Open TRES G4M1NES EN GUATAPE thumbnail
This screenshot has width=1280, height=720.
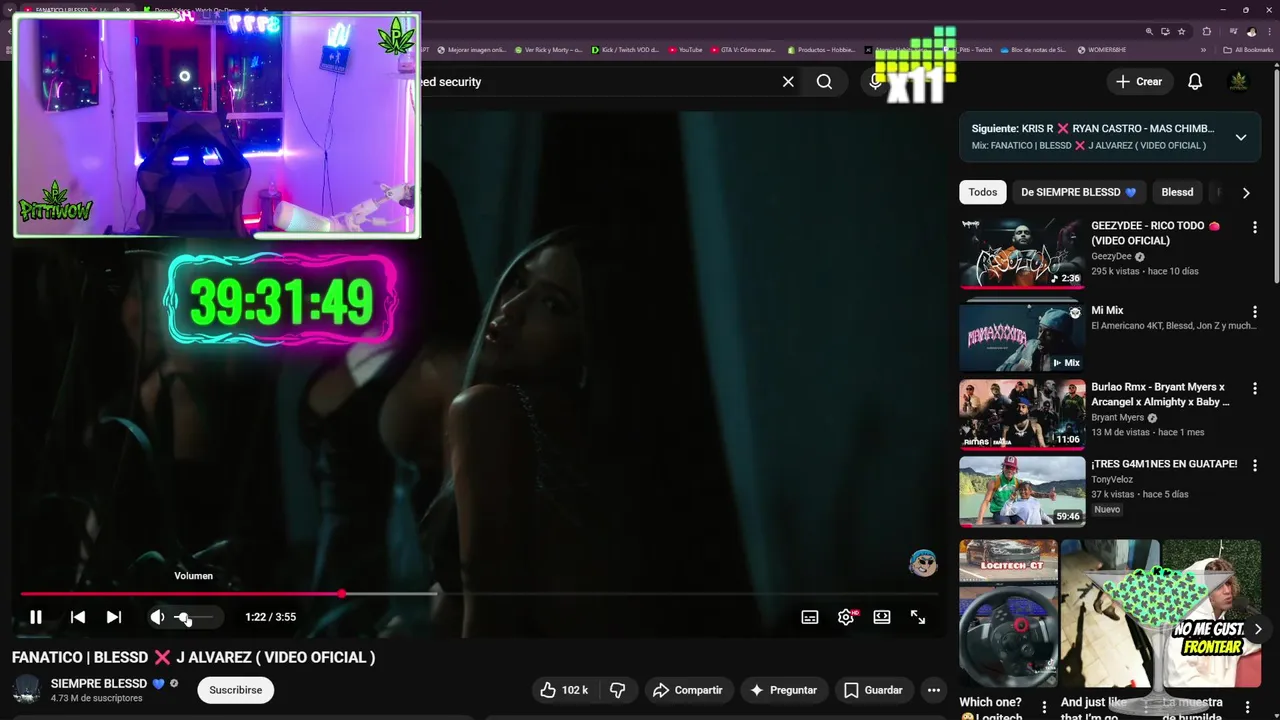click(1022, 491)
